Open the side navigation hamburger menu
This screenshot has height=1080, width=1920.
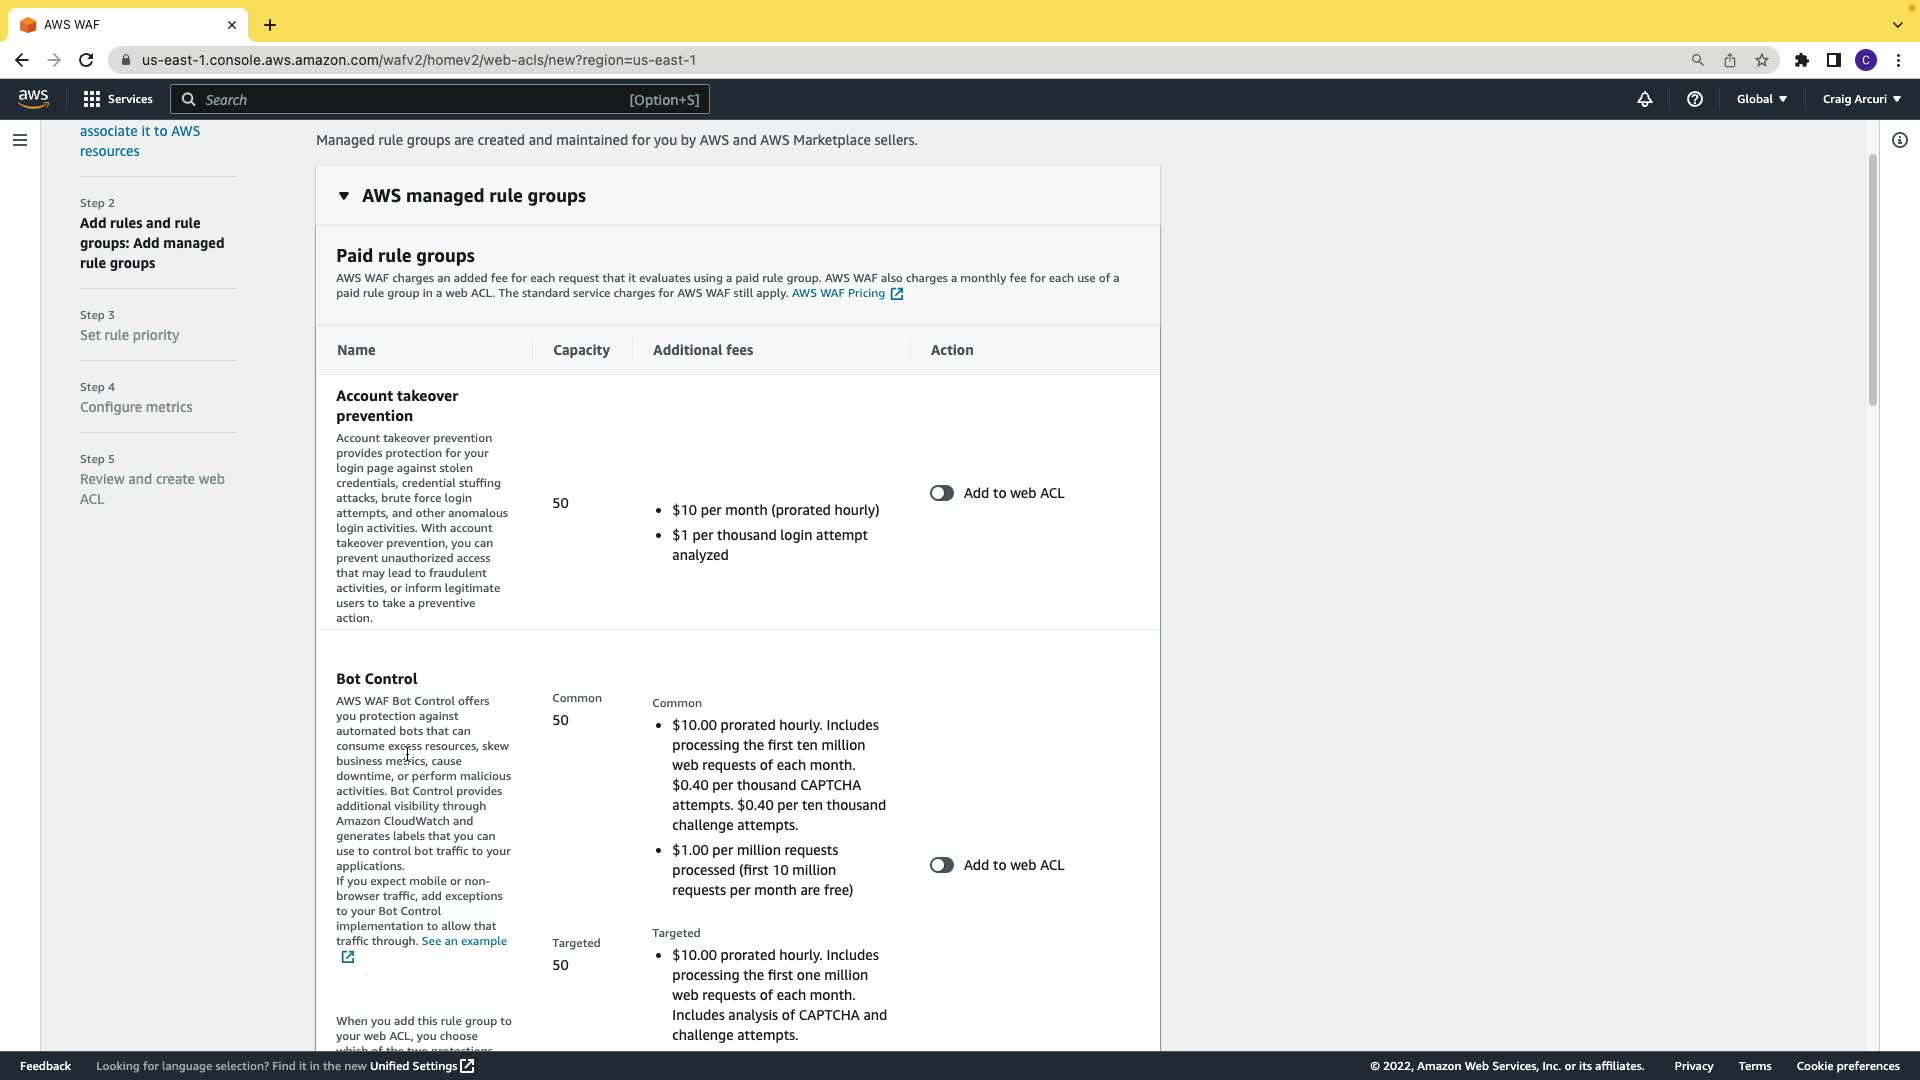[19, 140]
